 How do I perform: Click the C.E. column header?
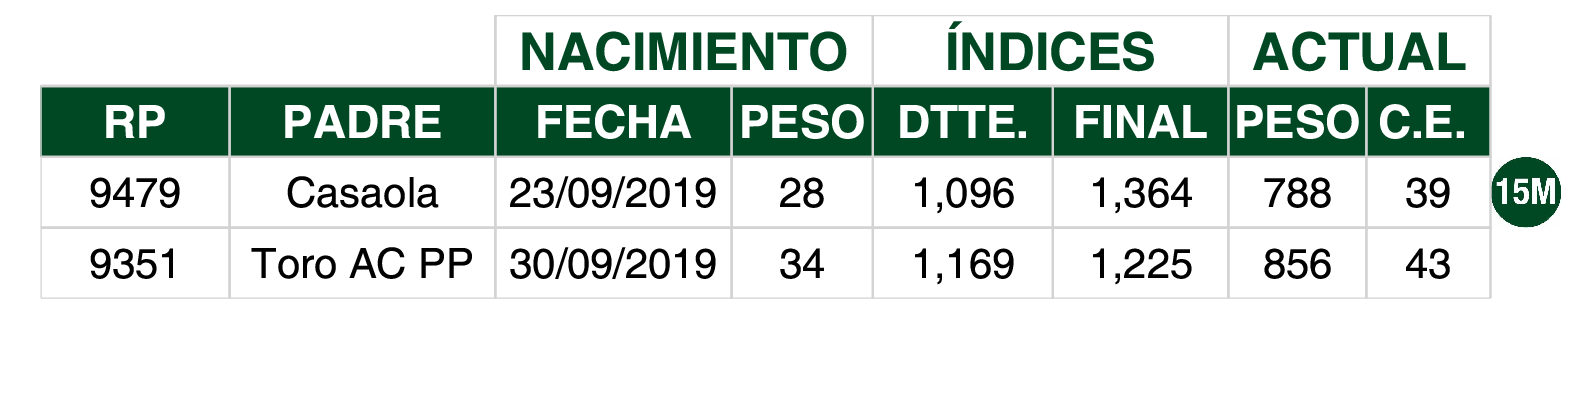point(1428,122)
